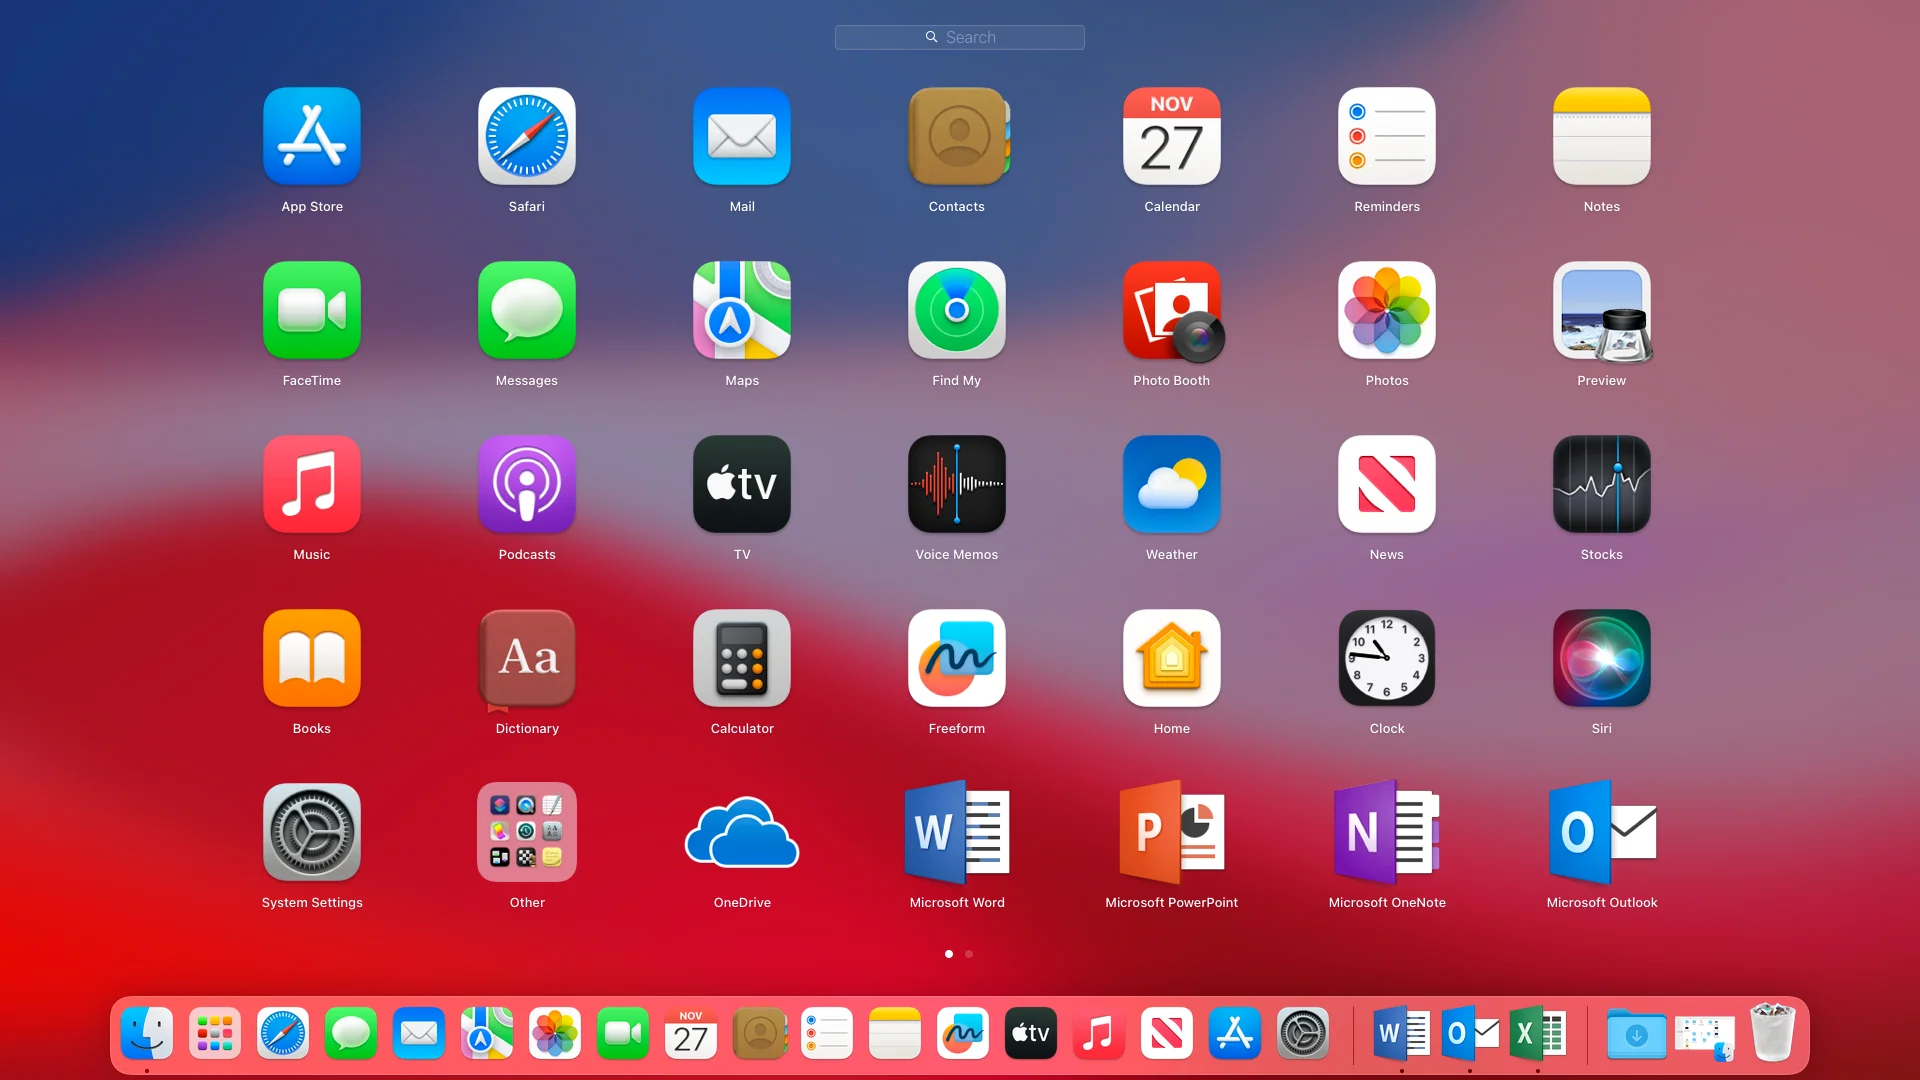This screenshot has width=1920, height=1080.
Task: Open the Books app
Action: [x=312, y=658]
